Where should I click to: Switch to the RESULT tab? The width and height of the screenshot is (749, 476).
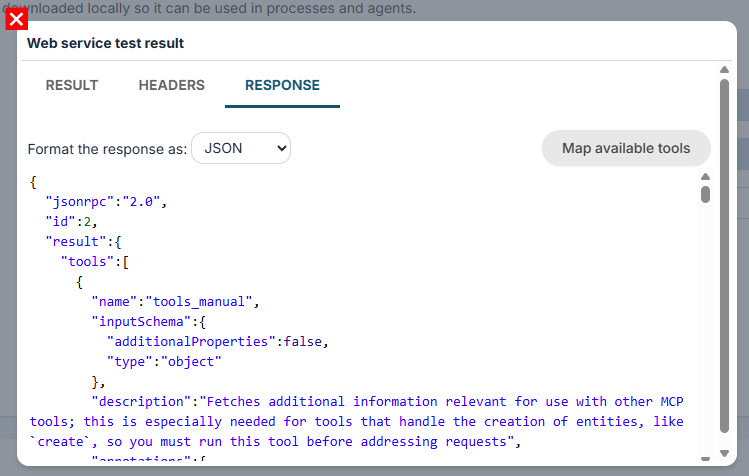click(72, 85)
